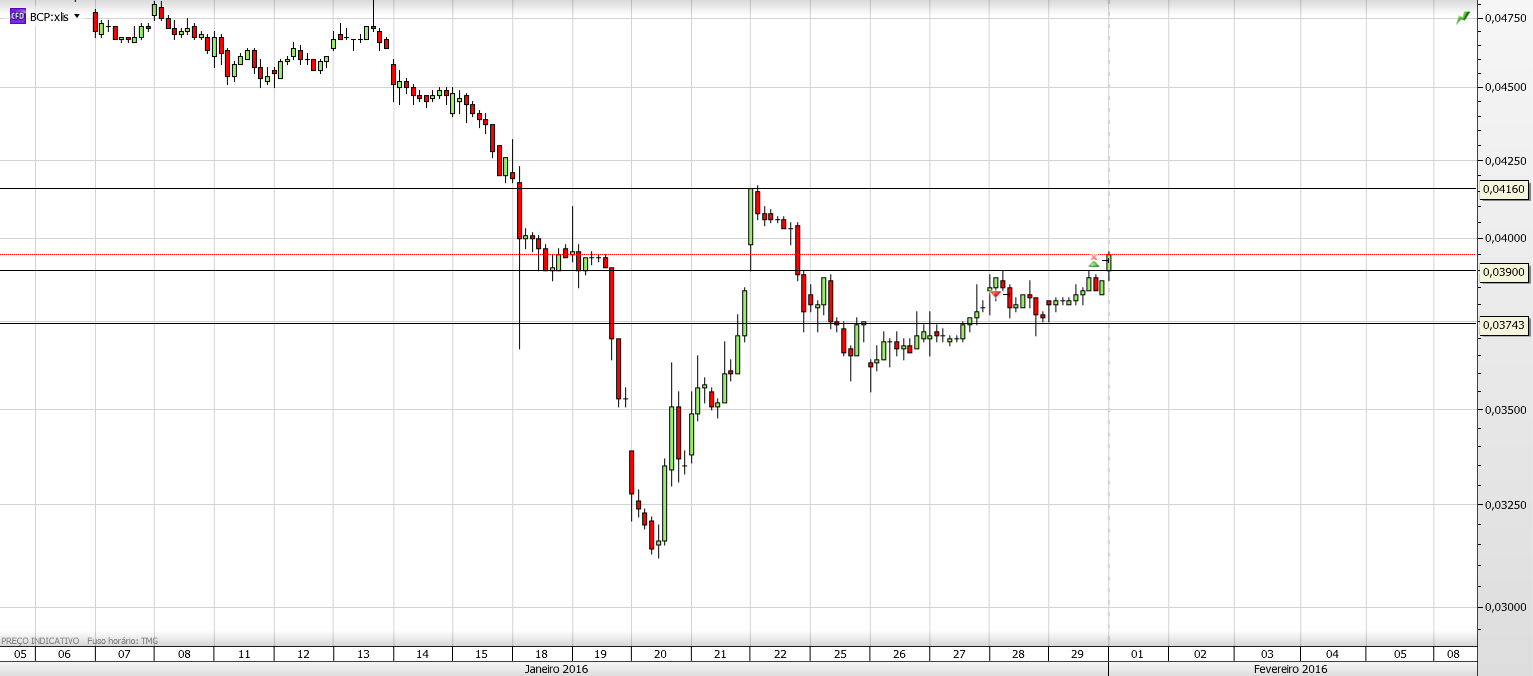Click the purple CFD instrument icon
The width and height of the screenshot is (1533, 676).
pyautogui.click(x=17, y=16)
